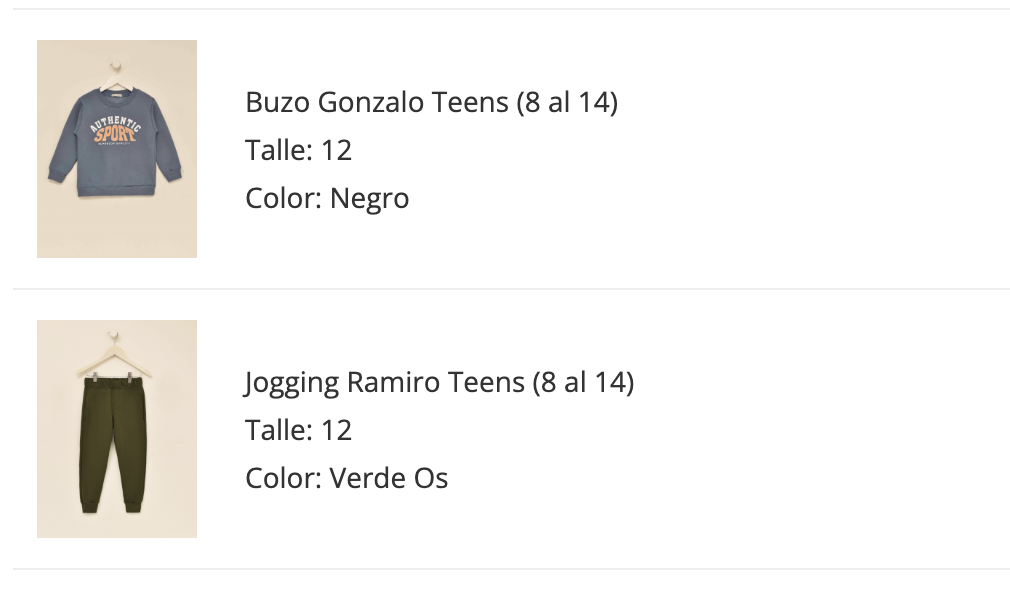Click the Negro color value
The height and width of the screenshot is (602, 1010).
click(x=369, y=198)
